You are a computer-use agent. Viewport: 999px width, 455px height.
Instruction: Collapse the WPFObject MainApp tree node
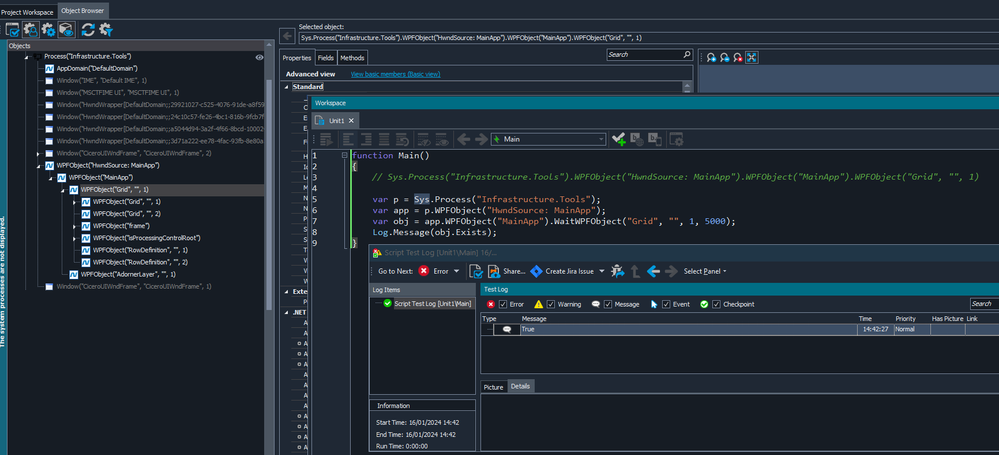[x=51, y=177]
